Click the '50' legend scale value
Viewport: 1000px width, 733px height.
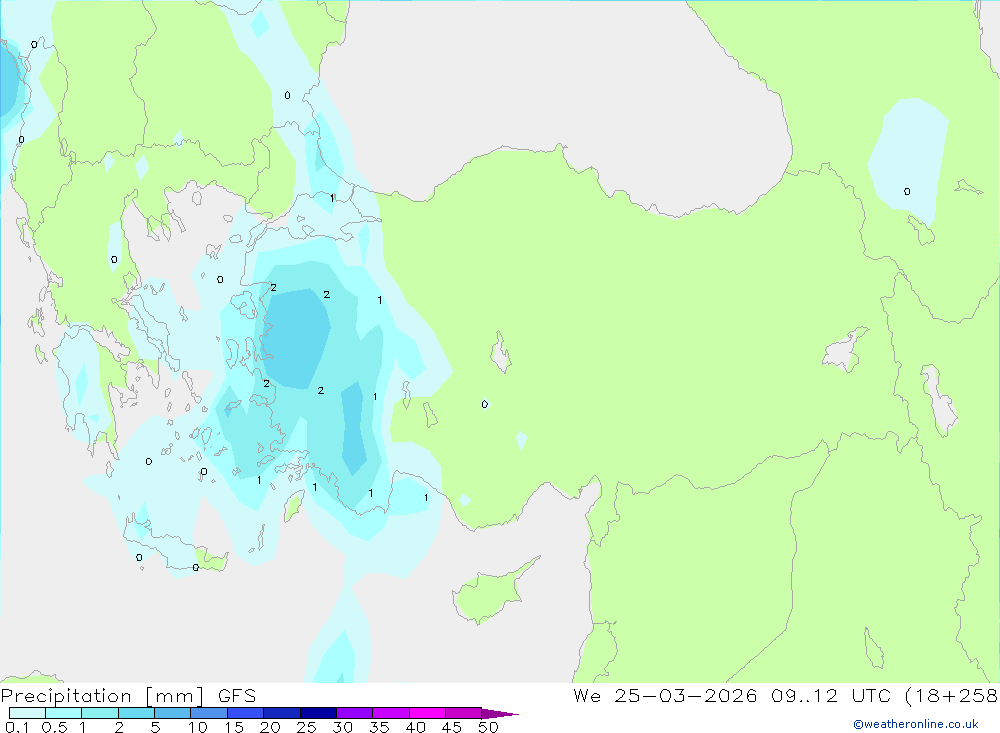(x=488, y=727)
